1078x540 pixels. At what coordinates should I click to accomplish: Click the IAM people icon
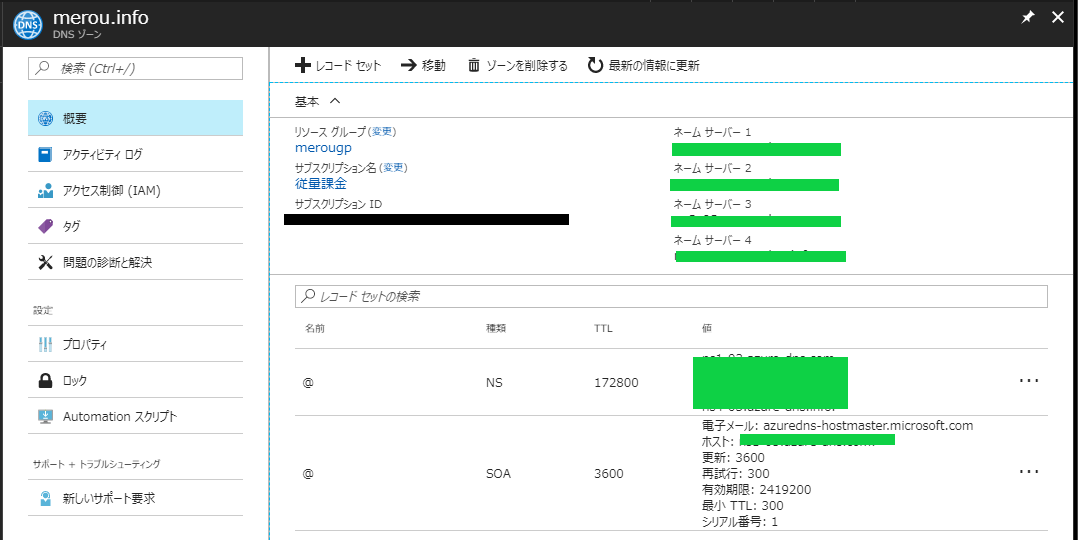(45, 191)
